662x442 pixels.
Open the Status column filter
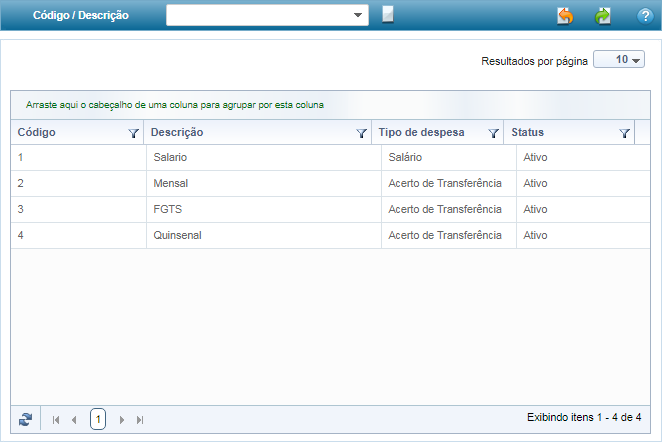pos(624,133)
